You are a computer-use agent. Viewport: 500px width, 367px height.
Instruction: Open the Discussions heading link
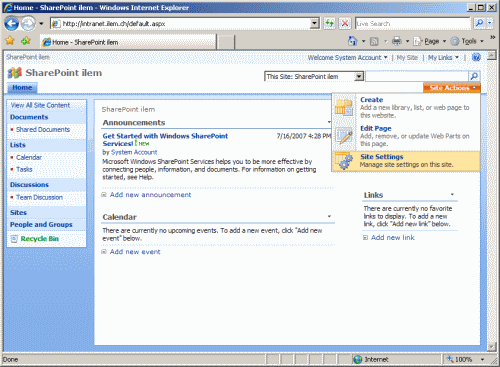pyautogui.click(x=29, y=185)
